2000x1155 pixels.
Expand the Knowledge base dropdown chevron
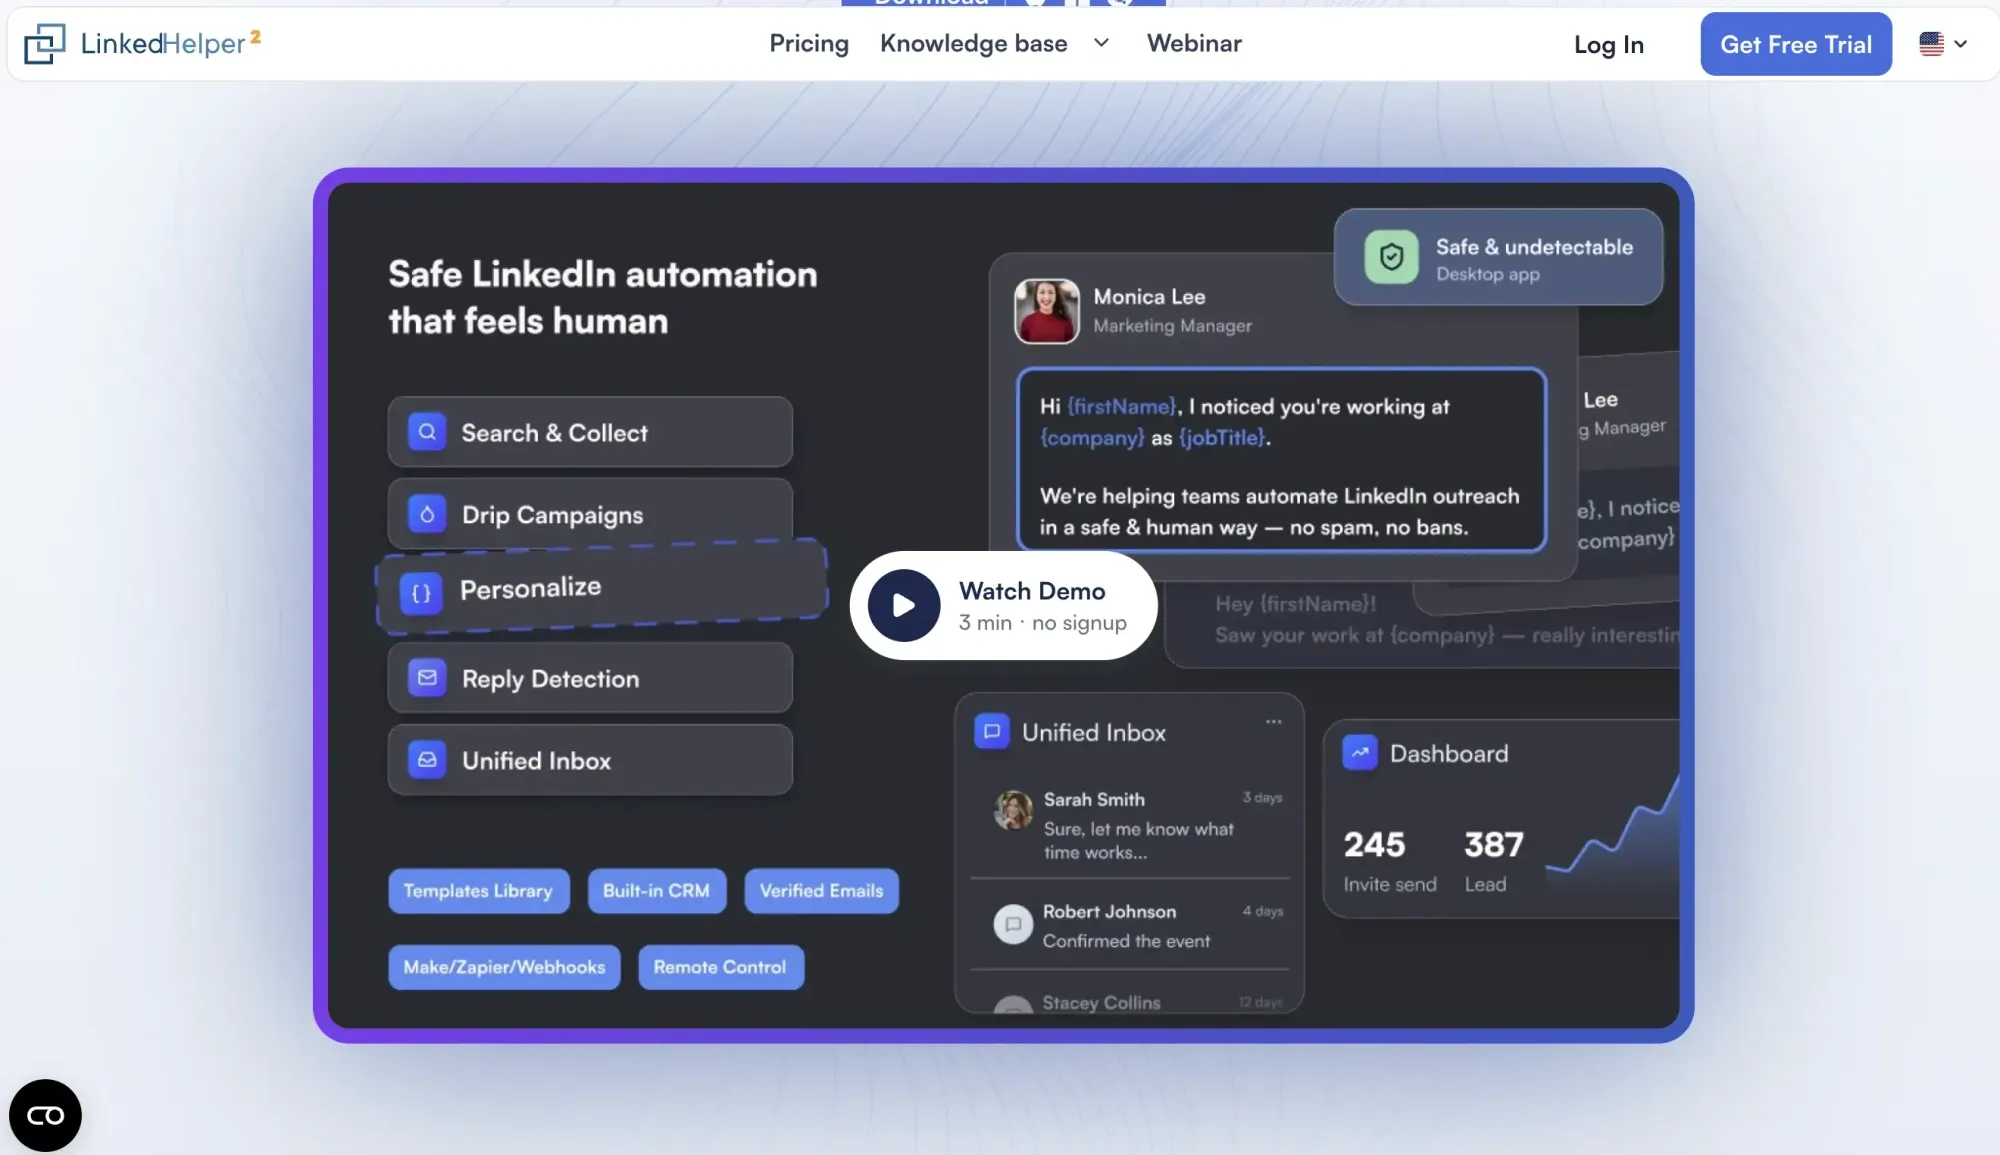[1101, 43]
